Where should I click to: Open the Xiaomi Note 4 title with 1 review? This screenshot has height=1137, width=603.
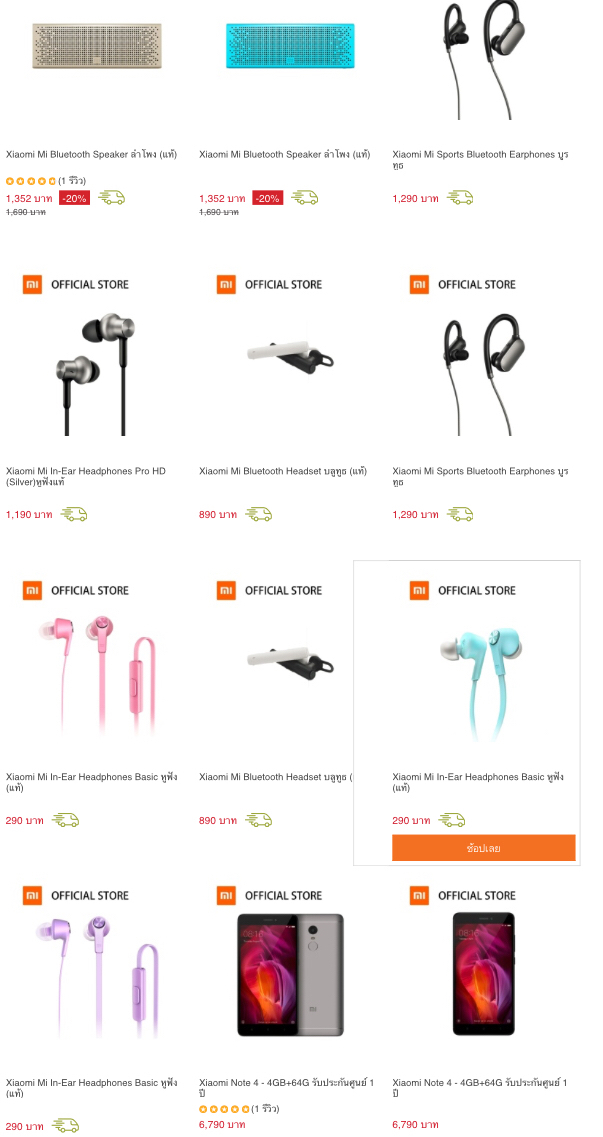287,1088
